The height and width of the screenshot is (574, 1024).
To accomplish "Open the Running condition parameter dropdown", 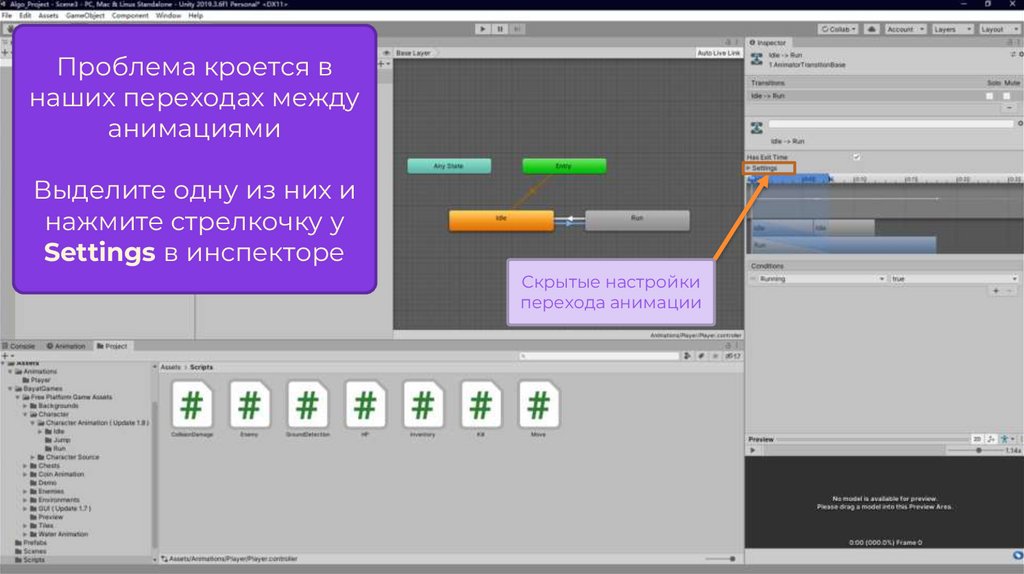I will [x=822, y=279].
